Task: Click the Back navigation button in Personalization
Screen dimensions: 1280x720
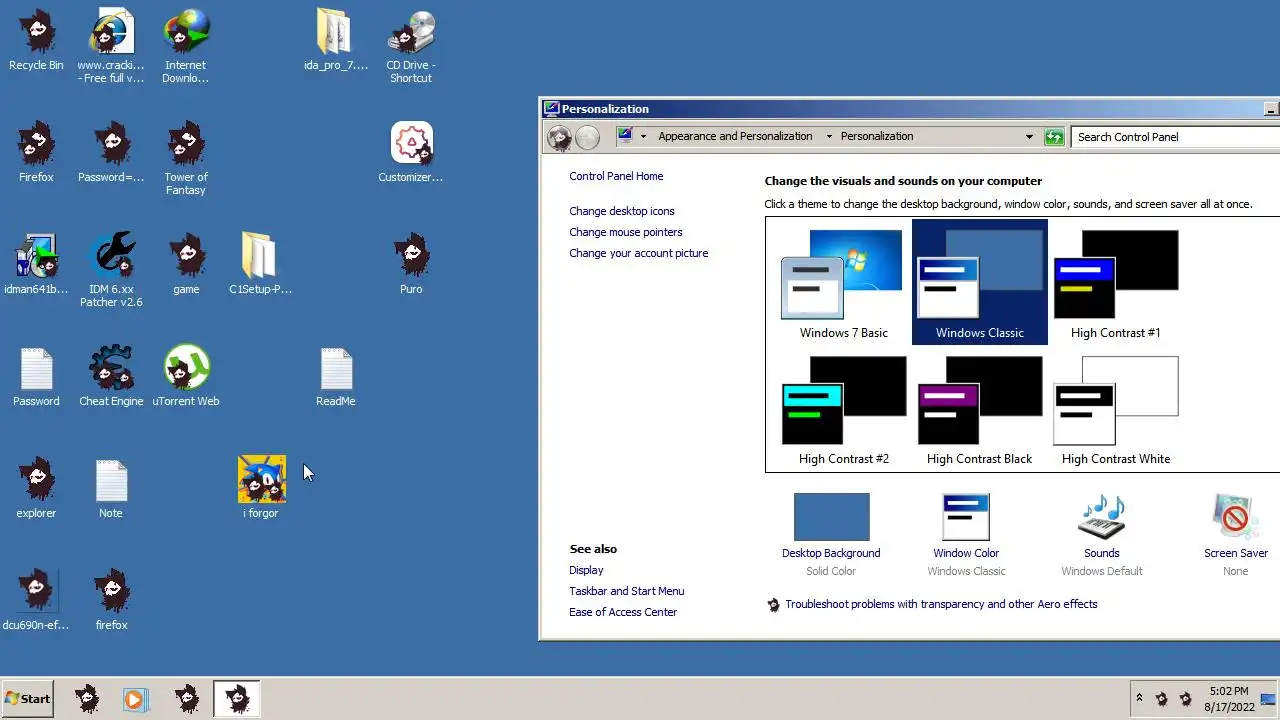Action: pos(559,137)
